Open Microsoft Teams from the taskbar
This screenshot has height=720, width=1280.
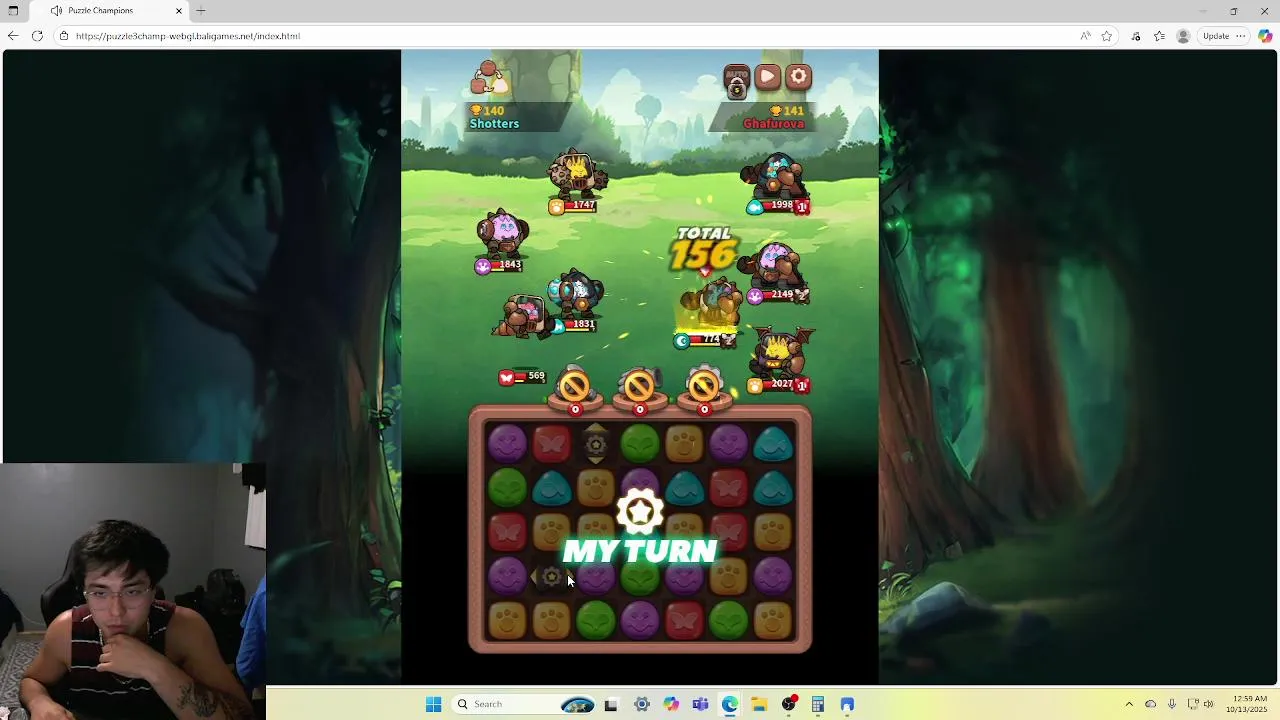[700, 704]
